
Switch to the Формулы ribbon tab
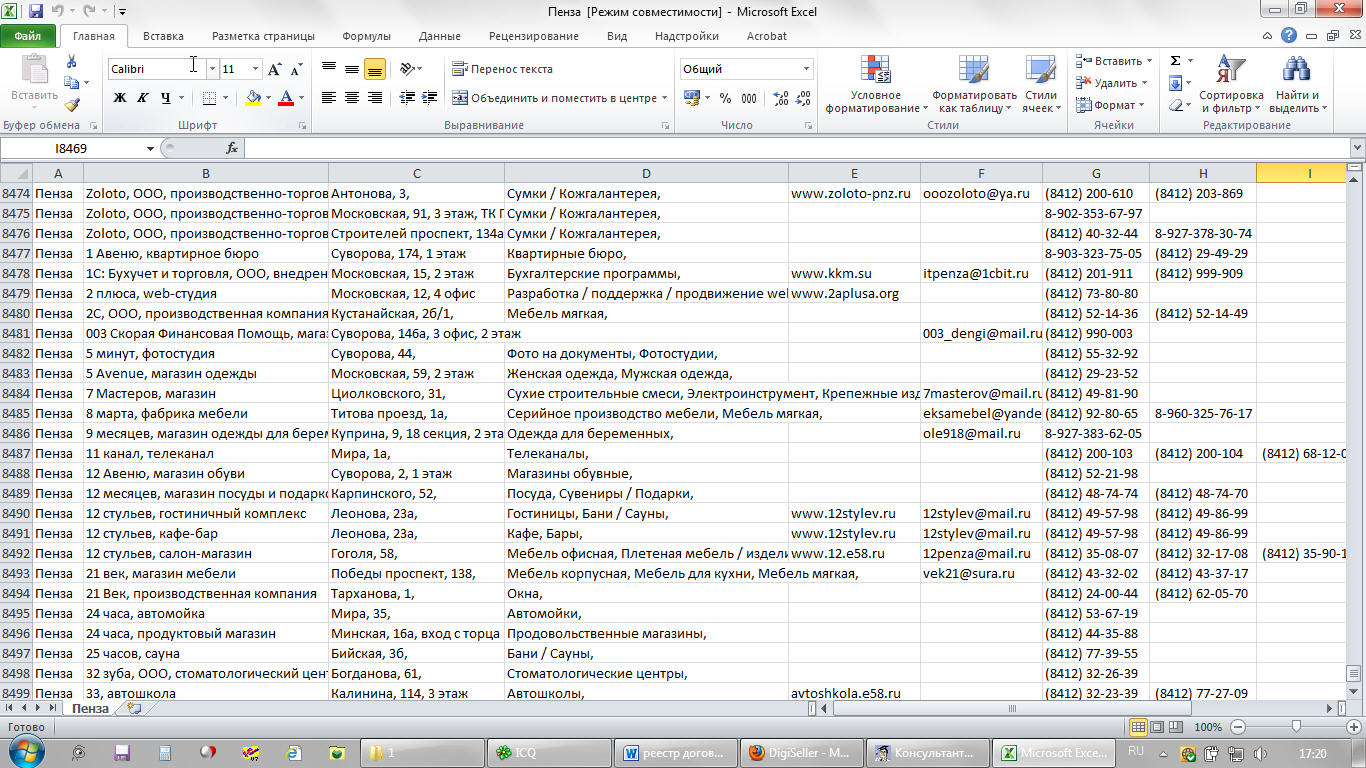click(x=366, y=36)
